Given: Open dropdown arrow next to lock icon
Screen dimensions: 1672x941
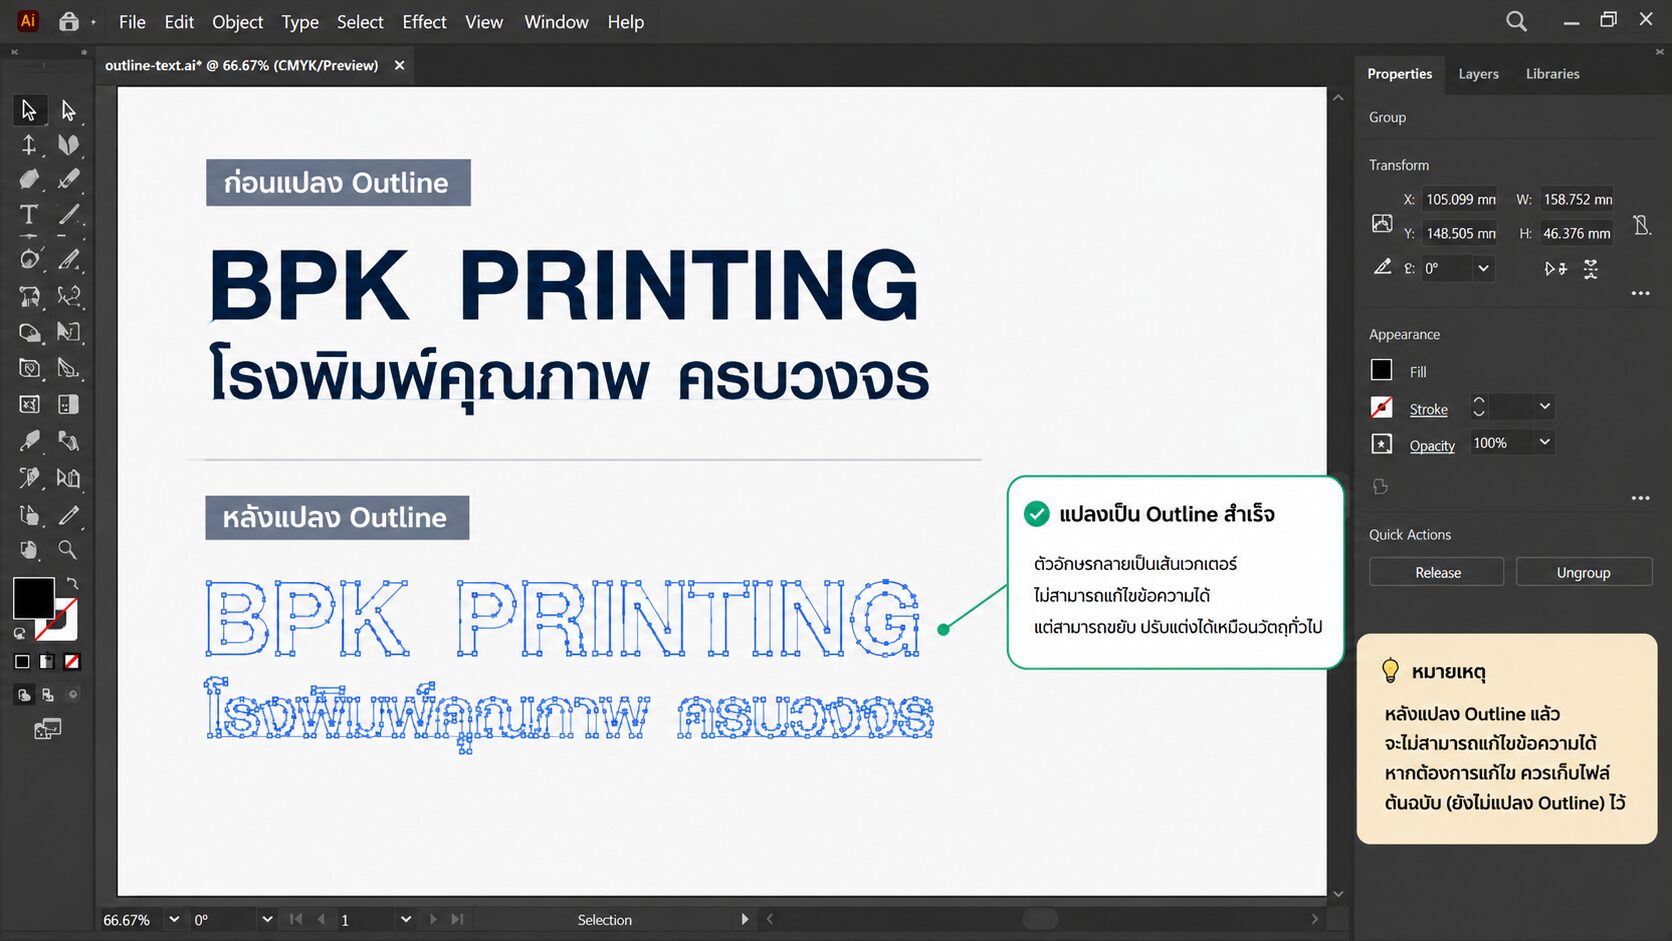Looking at the screenshot, I should (x=94, y=22).
